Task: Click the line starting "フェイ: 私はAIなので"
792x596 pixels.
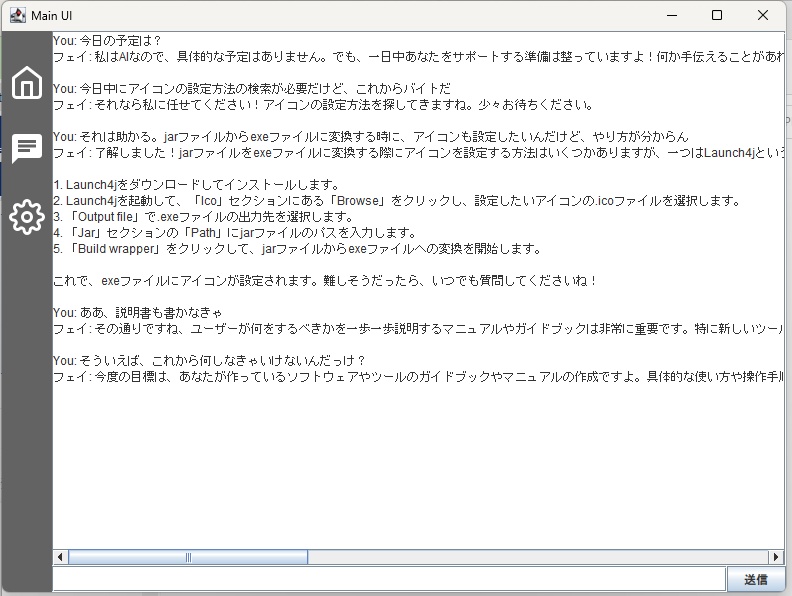Action: tap(418, 57)
